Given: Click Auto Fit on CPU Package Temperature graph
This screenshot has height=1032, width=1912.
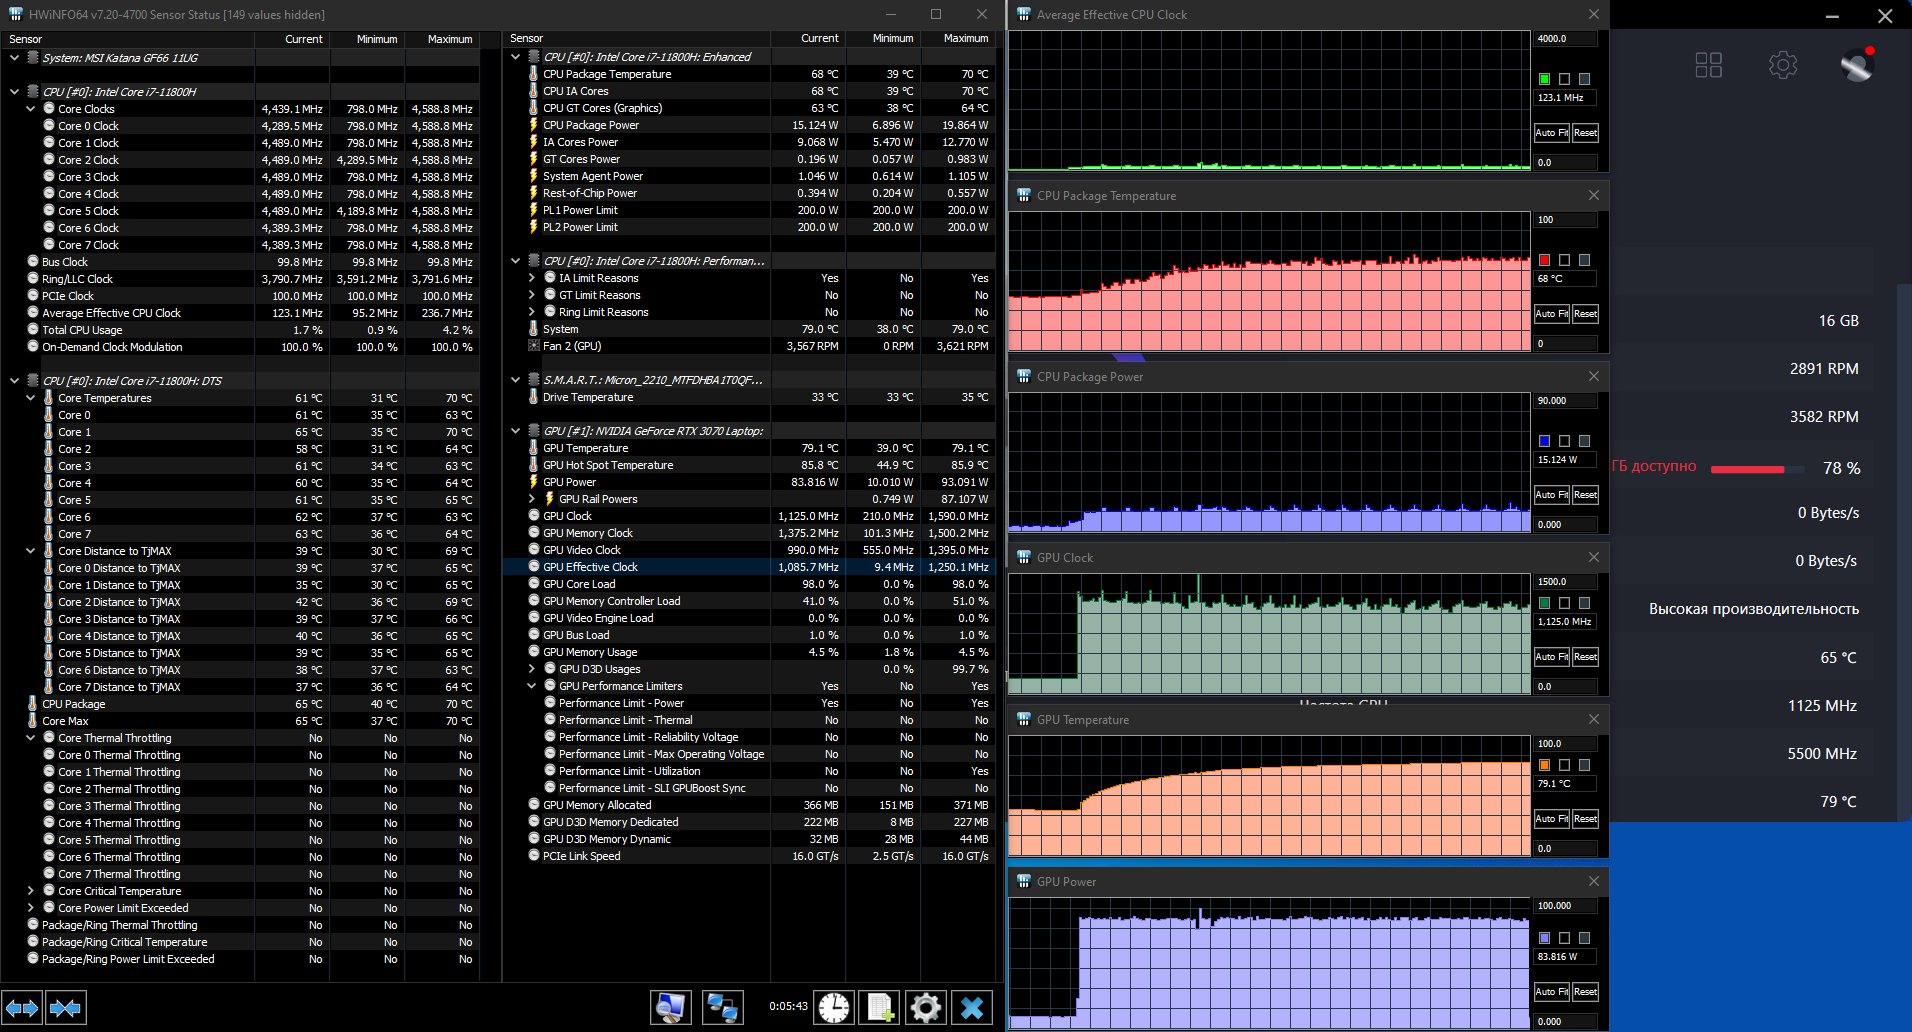Looking at the screenshot, I should 1551,314.
